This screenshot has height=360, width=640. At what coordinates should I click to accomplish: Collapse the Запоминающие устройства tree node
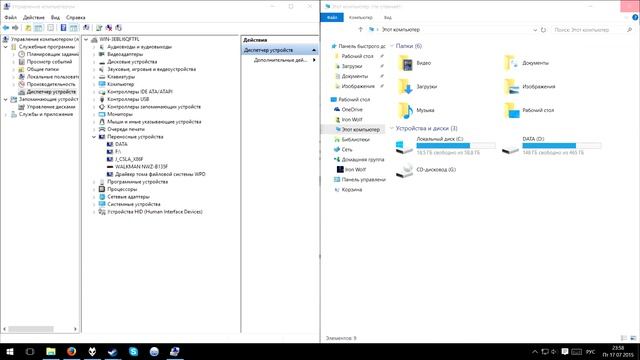[6, 99]
